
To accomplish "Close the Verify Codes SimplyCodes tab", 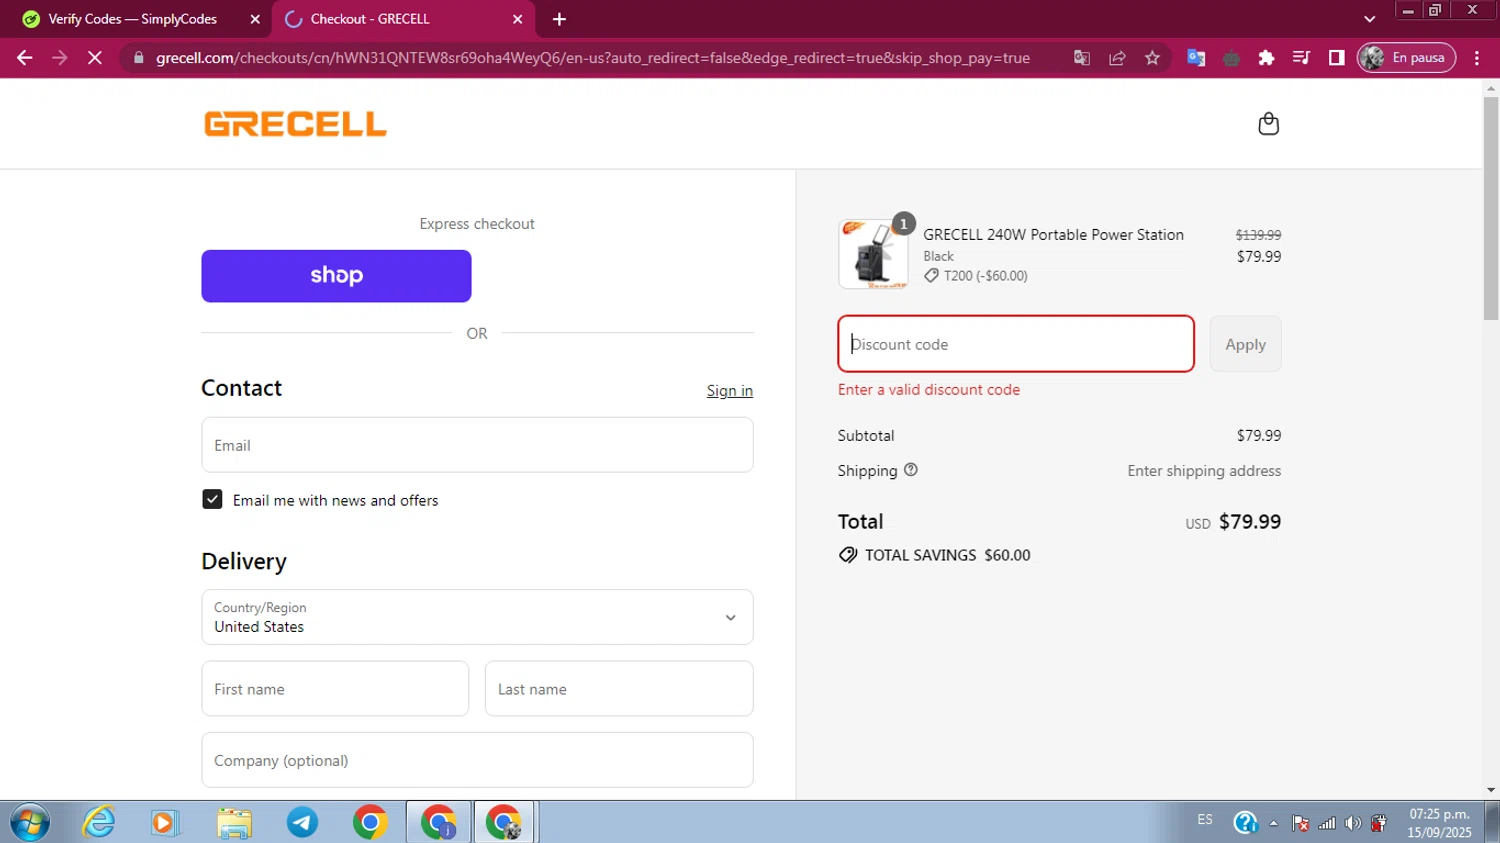I will tap(255, 19).
